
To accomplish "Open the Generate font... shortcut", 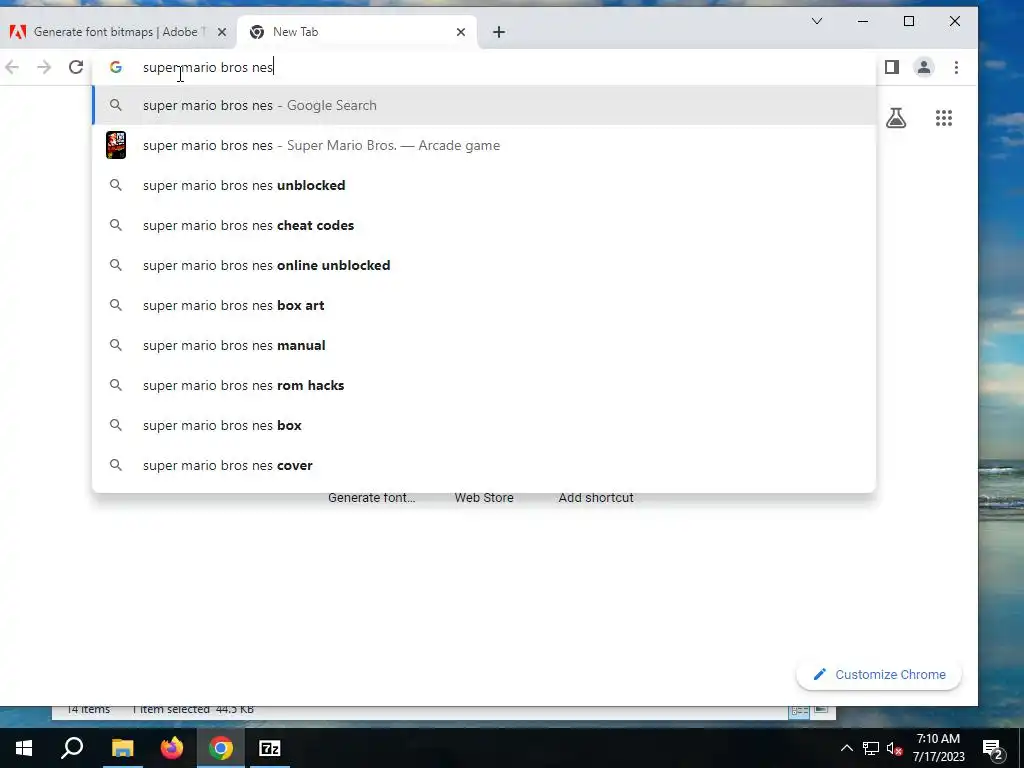I will point(372,498).
